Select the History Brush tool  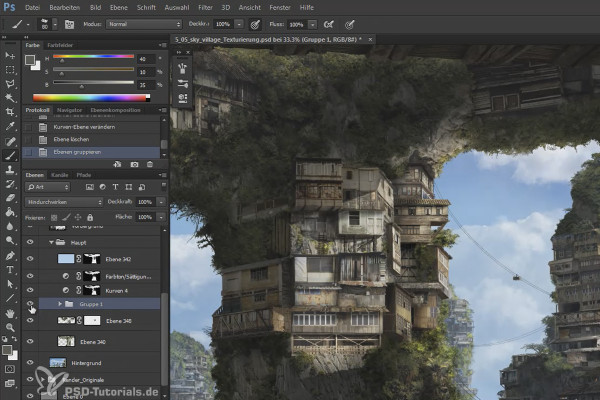click(x=10, y=184)
